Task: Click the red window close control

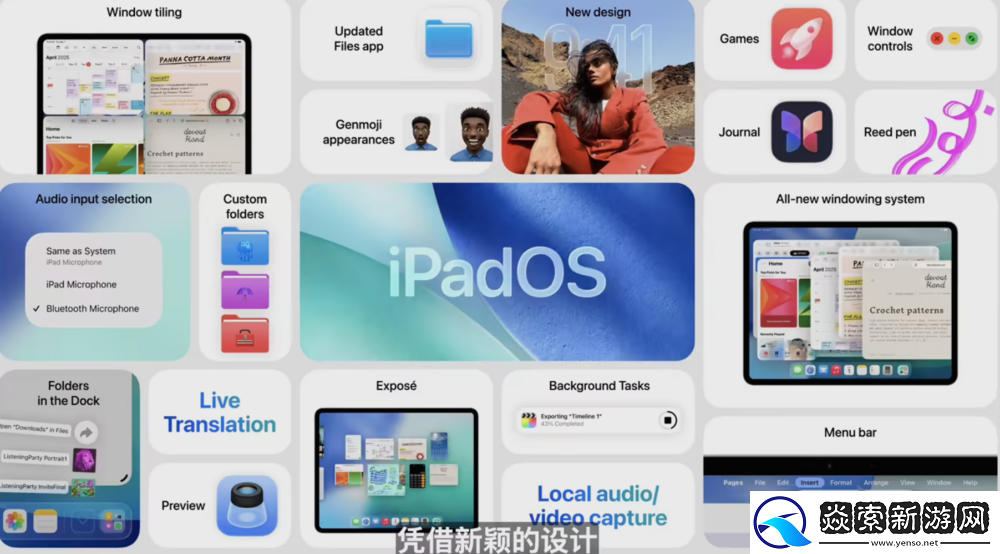Action: [x=937, y=39]
